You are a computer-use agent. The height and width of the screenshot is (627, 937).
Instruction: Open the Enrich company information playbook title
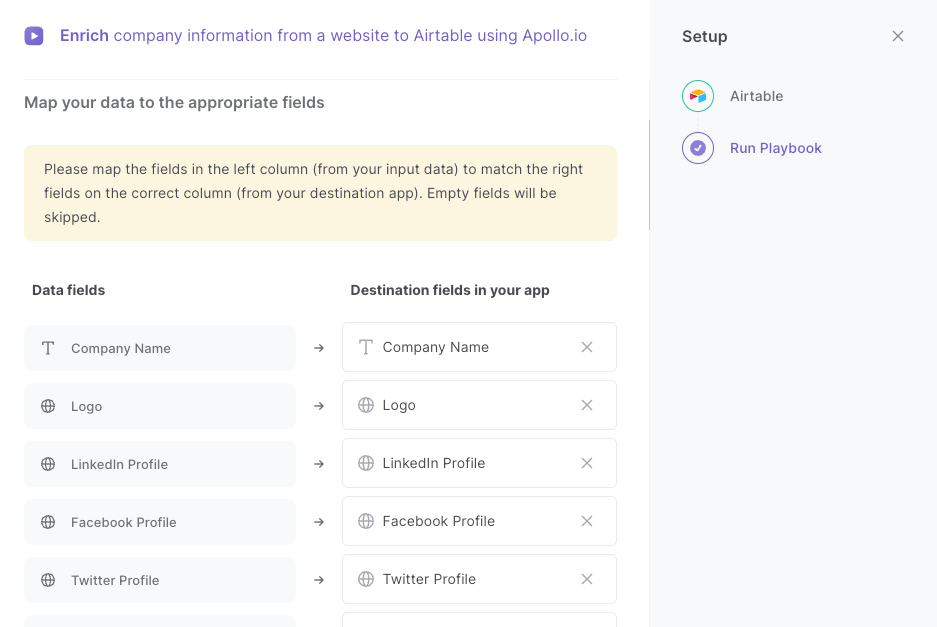pos(323,36)
